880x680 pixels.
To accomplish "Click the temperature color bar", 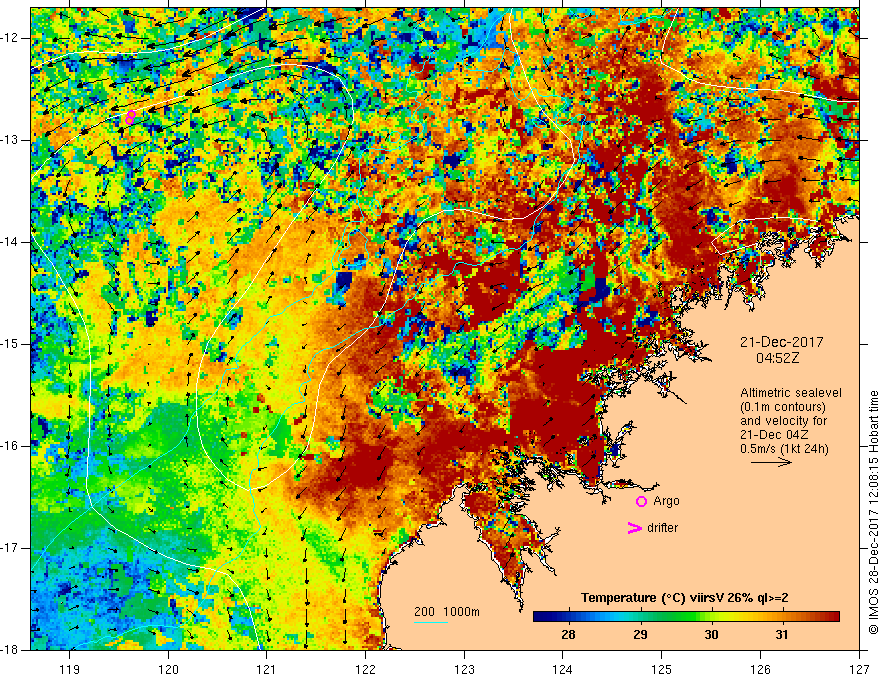I will pyautogui.click(x=686, y=617).
